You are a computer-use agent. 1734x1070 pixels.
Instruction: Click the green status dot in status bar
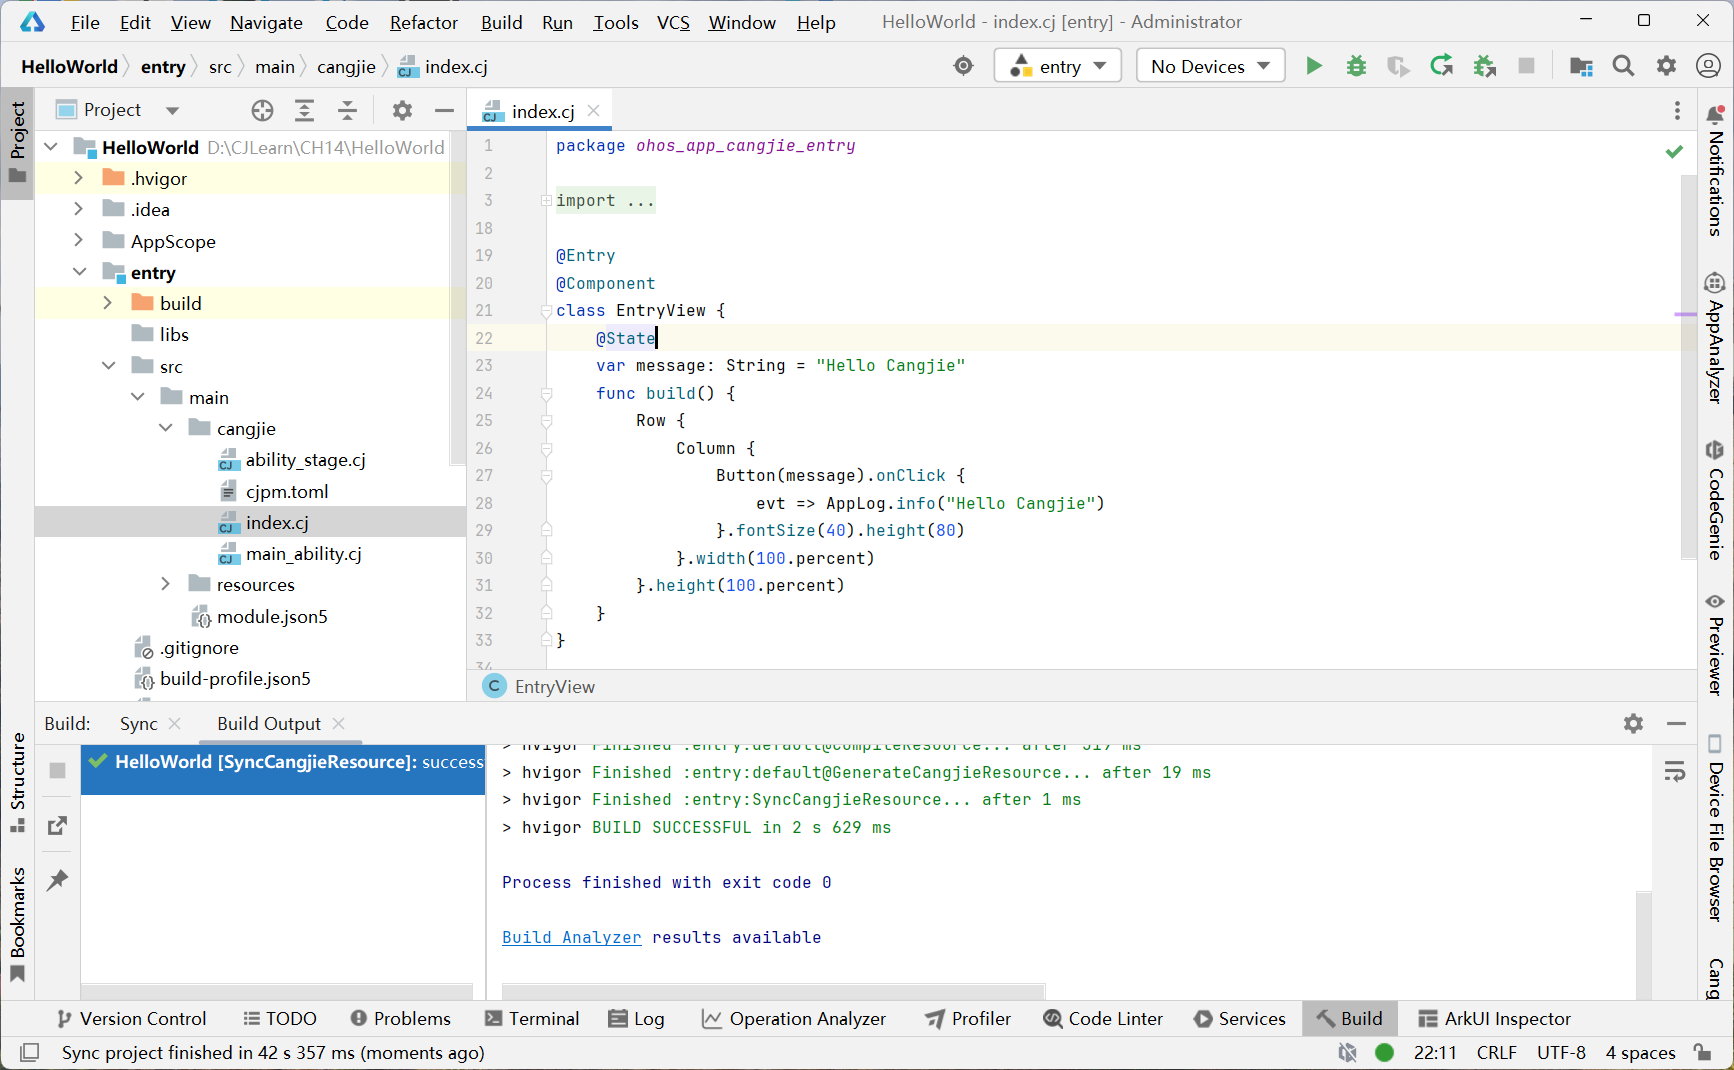[x=1384, y=1052]
